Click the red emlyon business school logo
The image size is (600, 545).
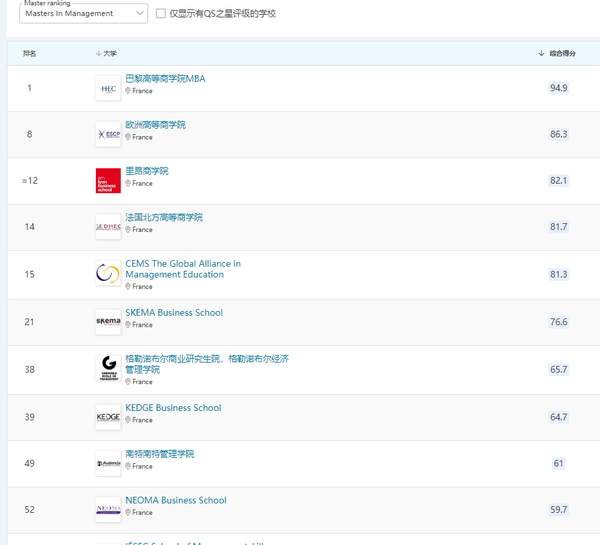[108, 181]
